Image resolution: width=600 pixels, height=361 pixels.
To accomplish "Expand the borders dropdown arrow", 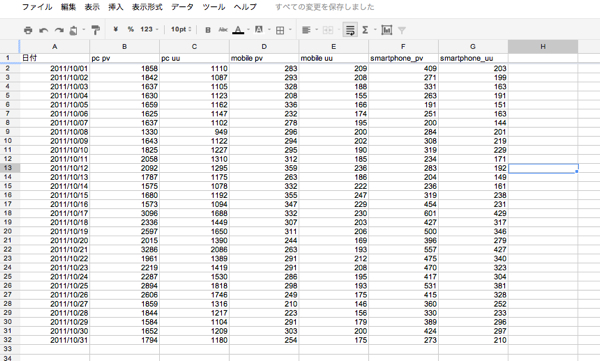I will 290,29.
